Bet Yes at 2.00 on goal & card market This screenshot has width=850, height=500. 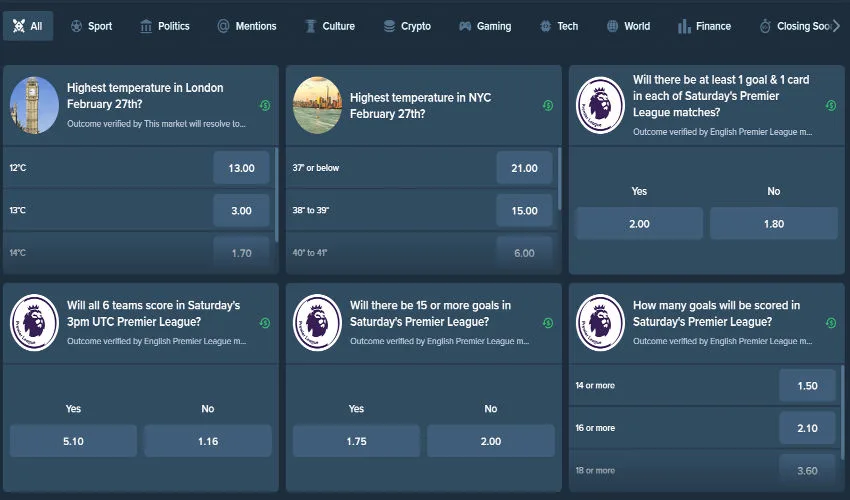(x=639, y=223)
